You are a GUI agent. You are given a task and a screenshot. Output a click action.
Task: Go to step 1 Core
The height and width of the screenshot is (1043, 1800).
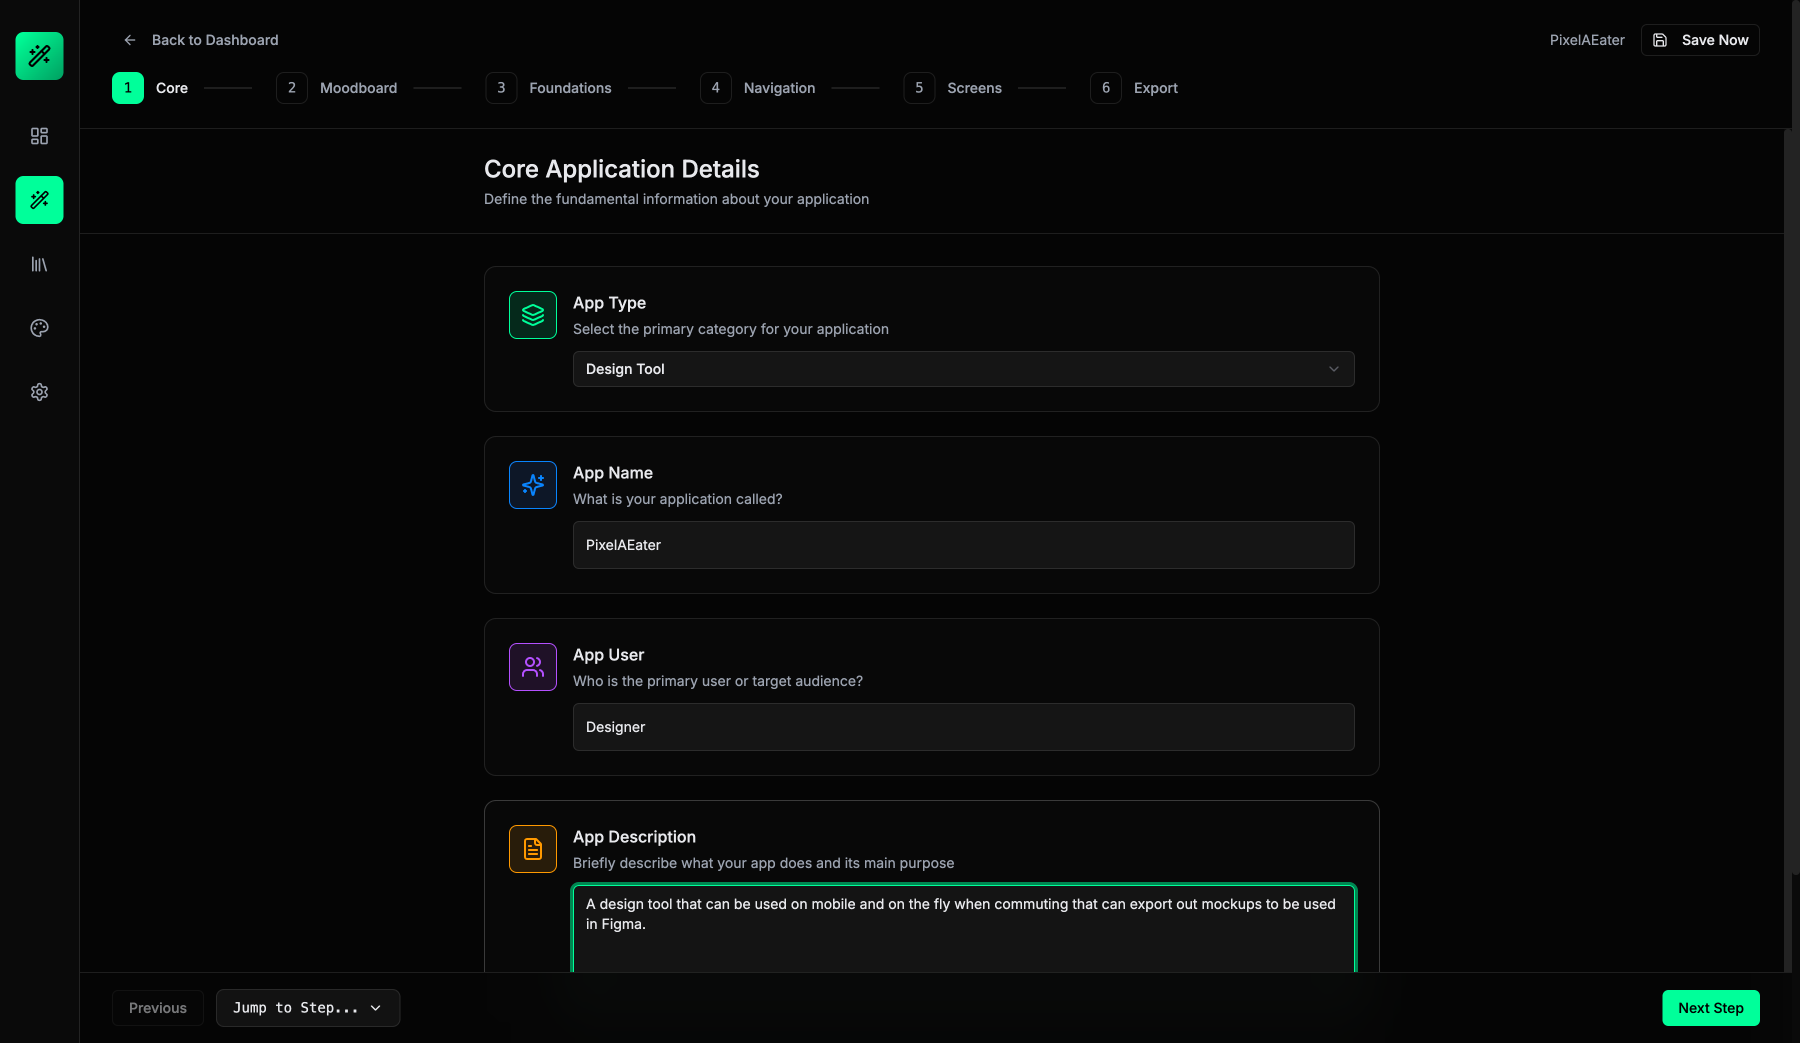click(x=150, y=88)
